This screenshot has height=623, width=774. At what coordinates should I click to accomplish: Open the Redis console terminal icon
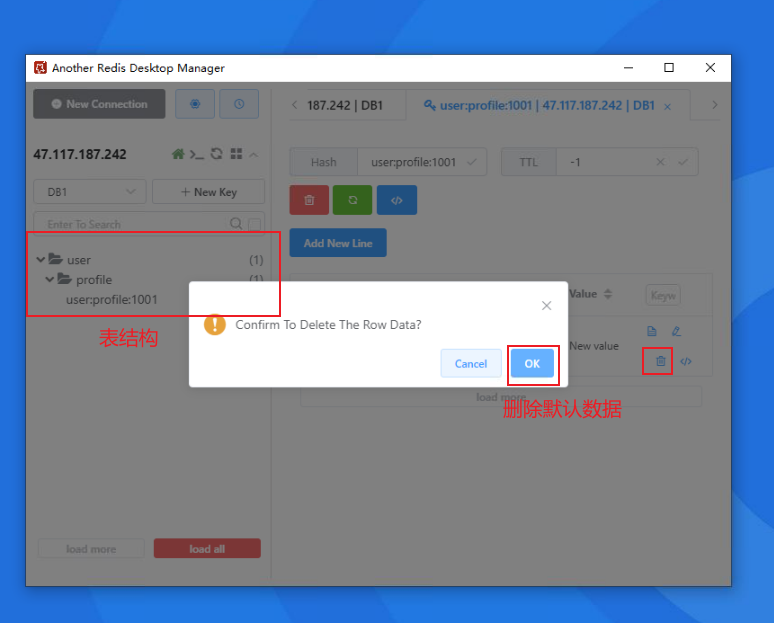[x=197, y=155]
